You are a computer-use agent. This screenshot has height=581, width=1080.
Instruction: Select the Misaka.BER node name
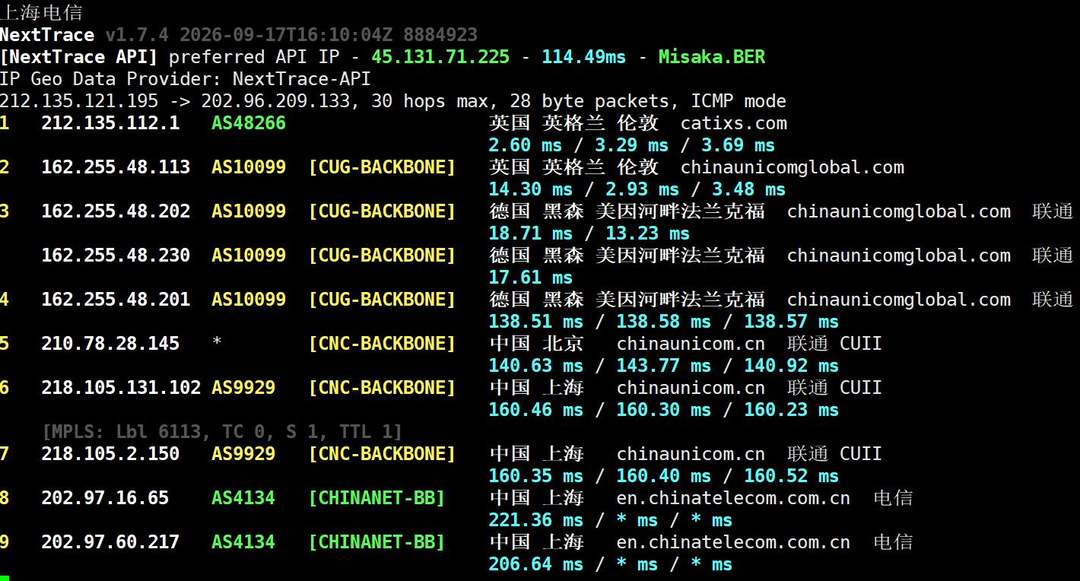coord(712,56)
